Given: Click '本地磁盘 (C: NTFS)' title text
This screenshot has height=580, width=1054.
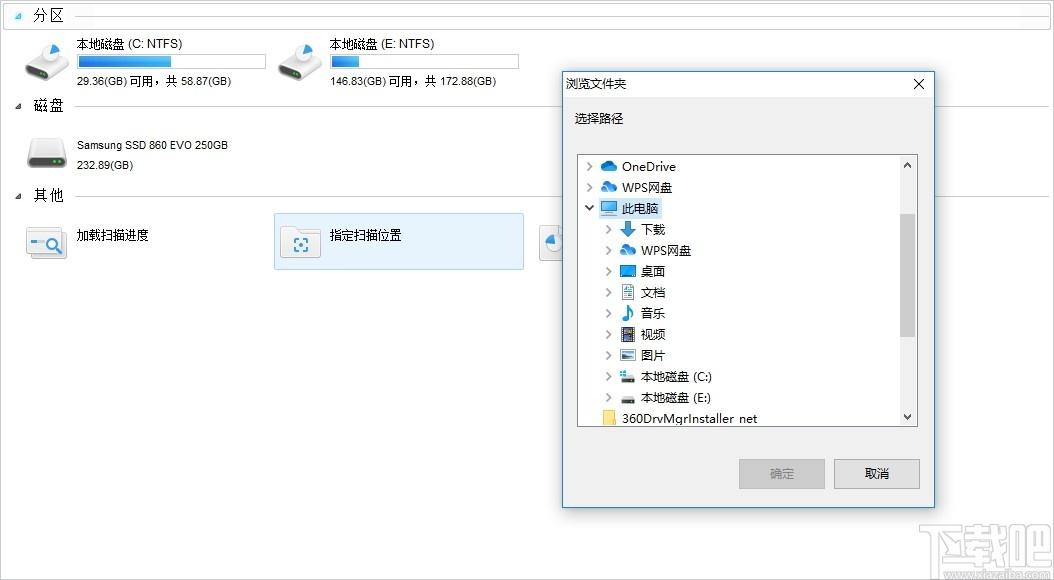Looking at the screenshot, I should point(129,44).
